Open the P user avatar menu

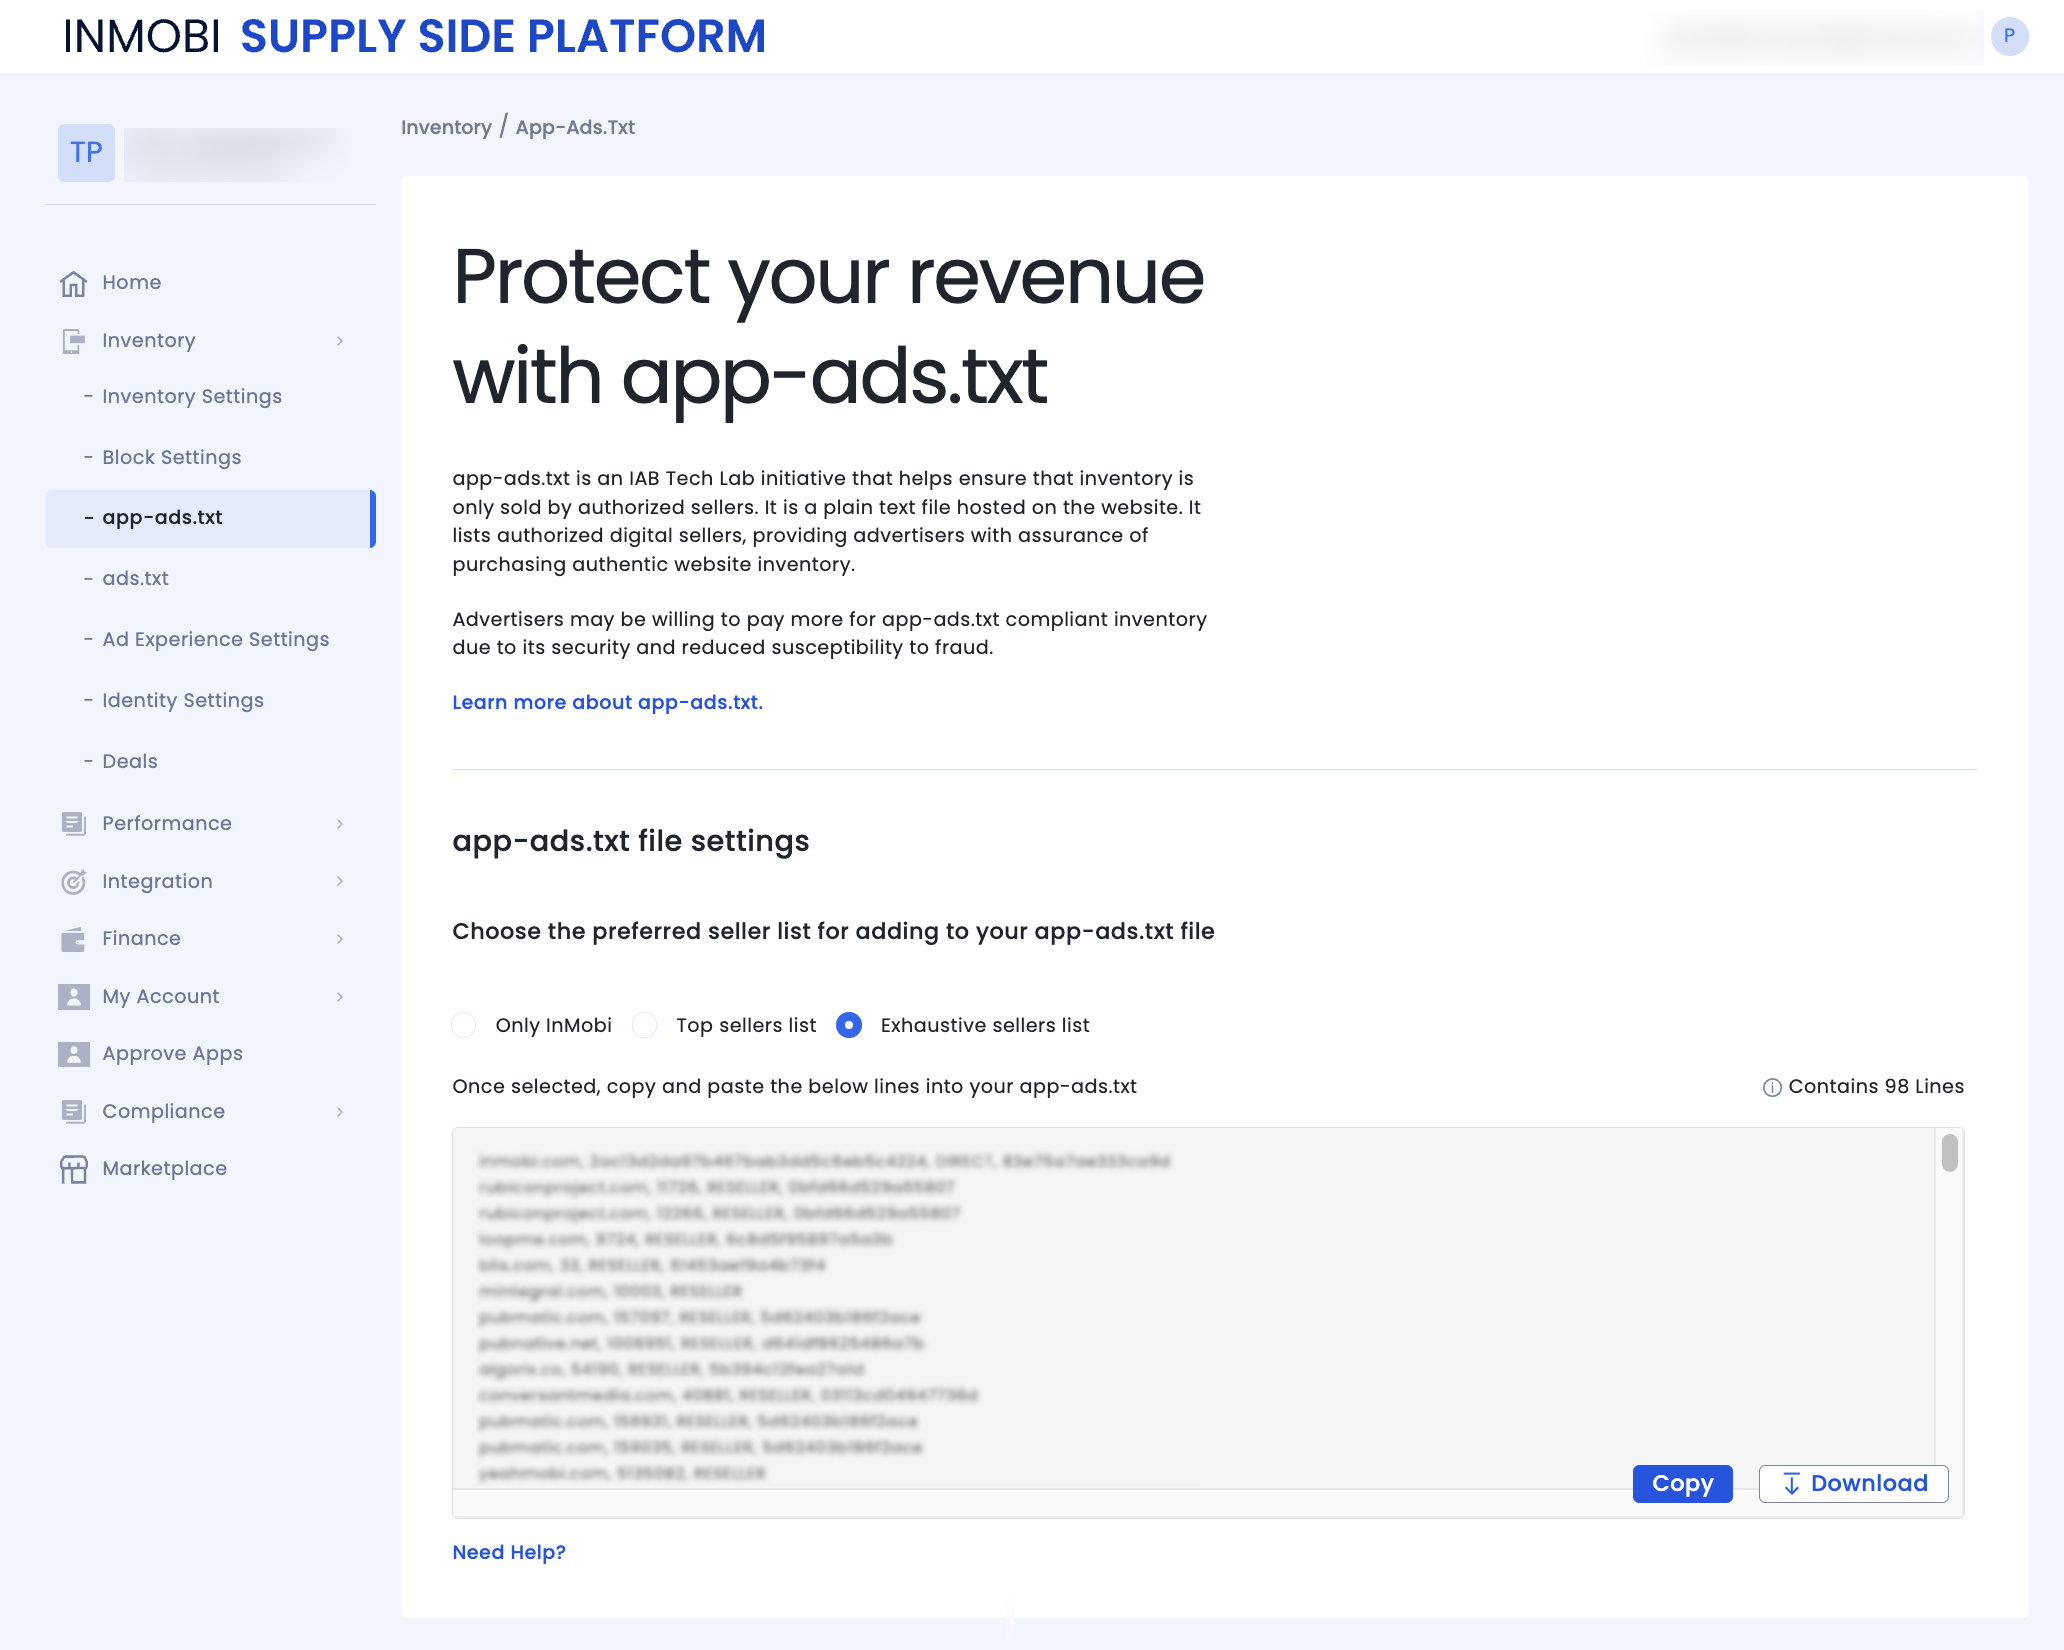click(x=2009, y=36)
